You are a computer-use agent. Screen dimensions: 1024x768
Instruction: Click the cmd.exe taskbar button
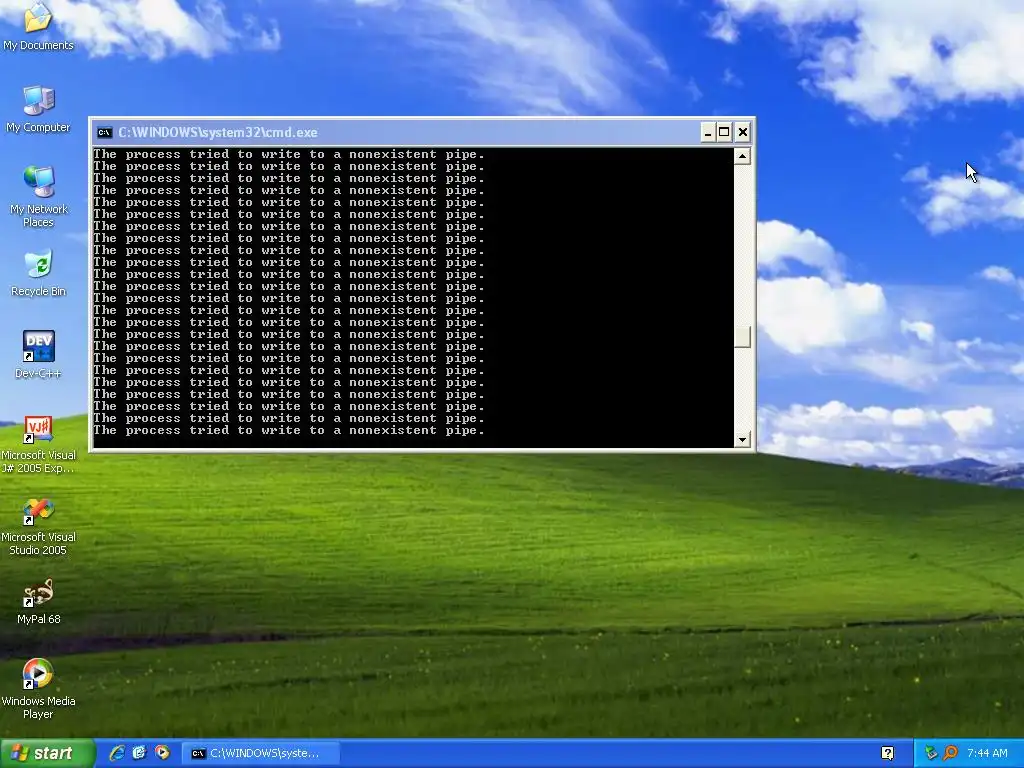pos(260,753)
